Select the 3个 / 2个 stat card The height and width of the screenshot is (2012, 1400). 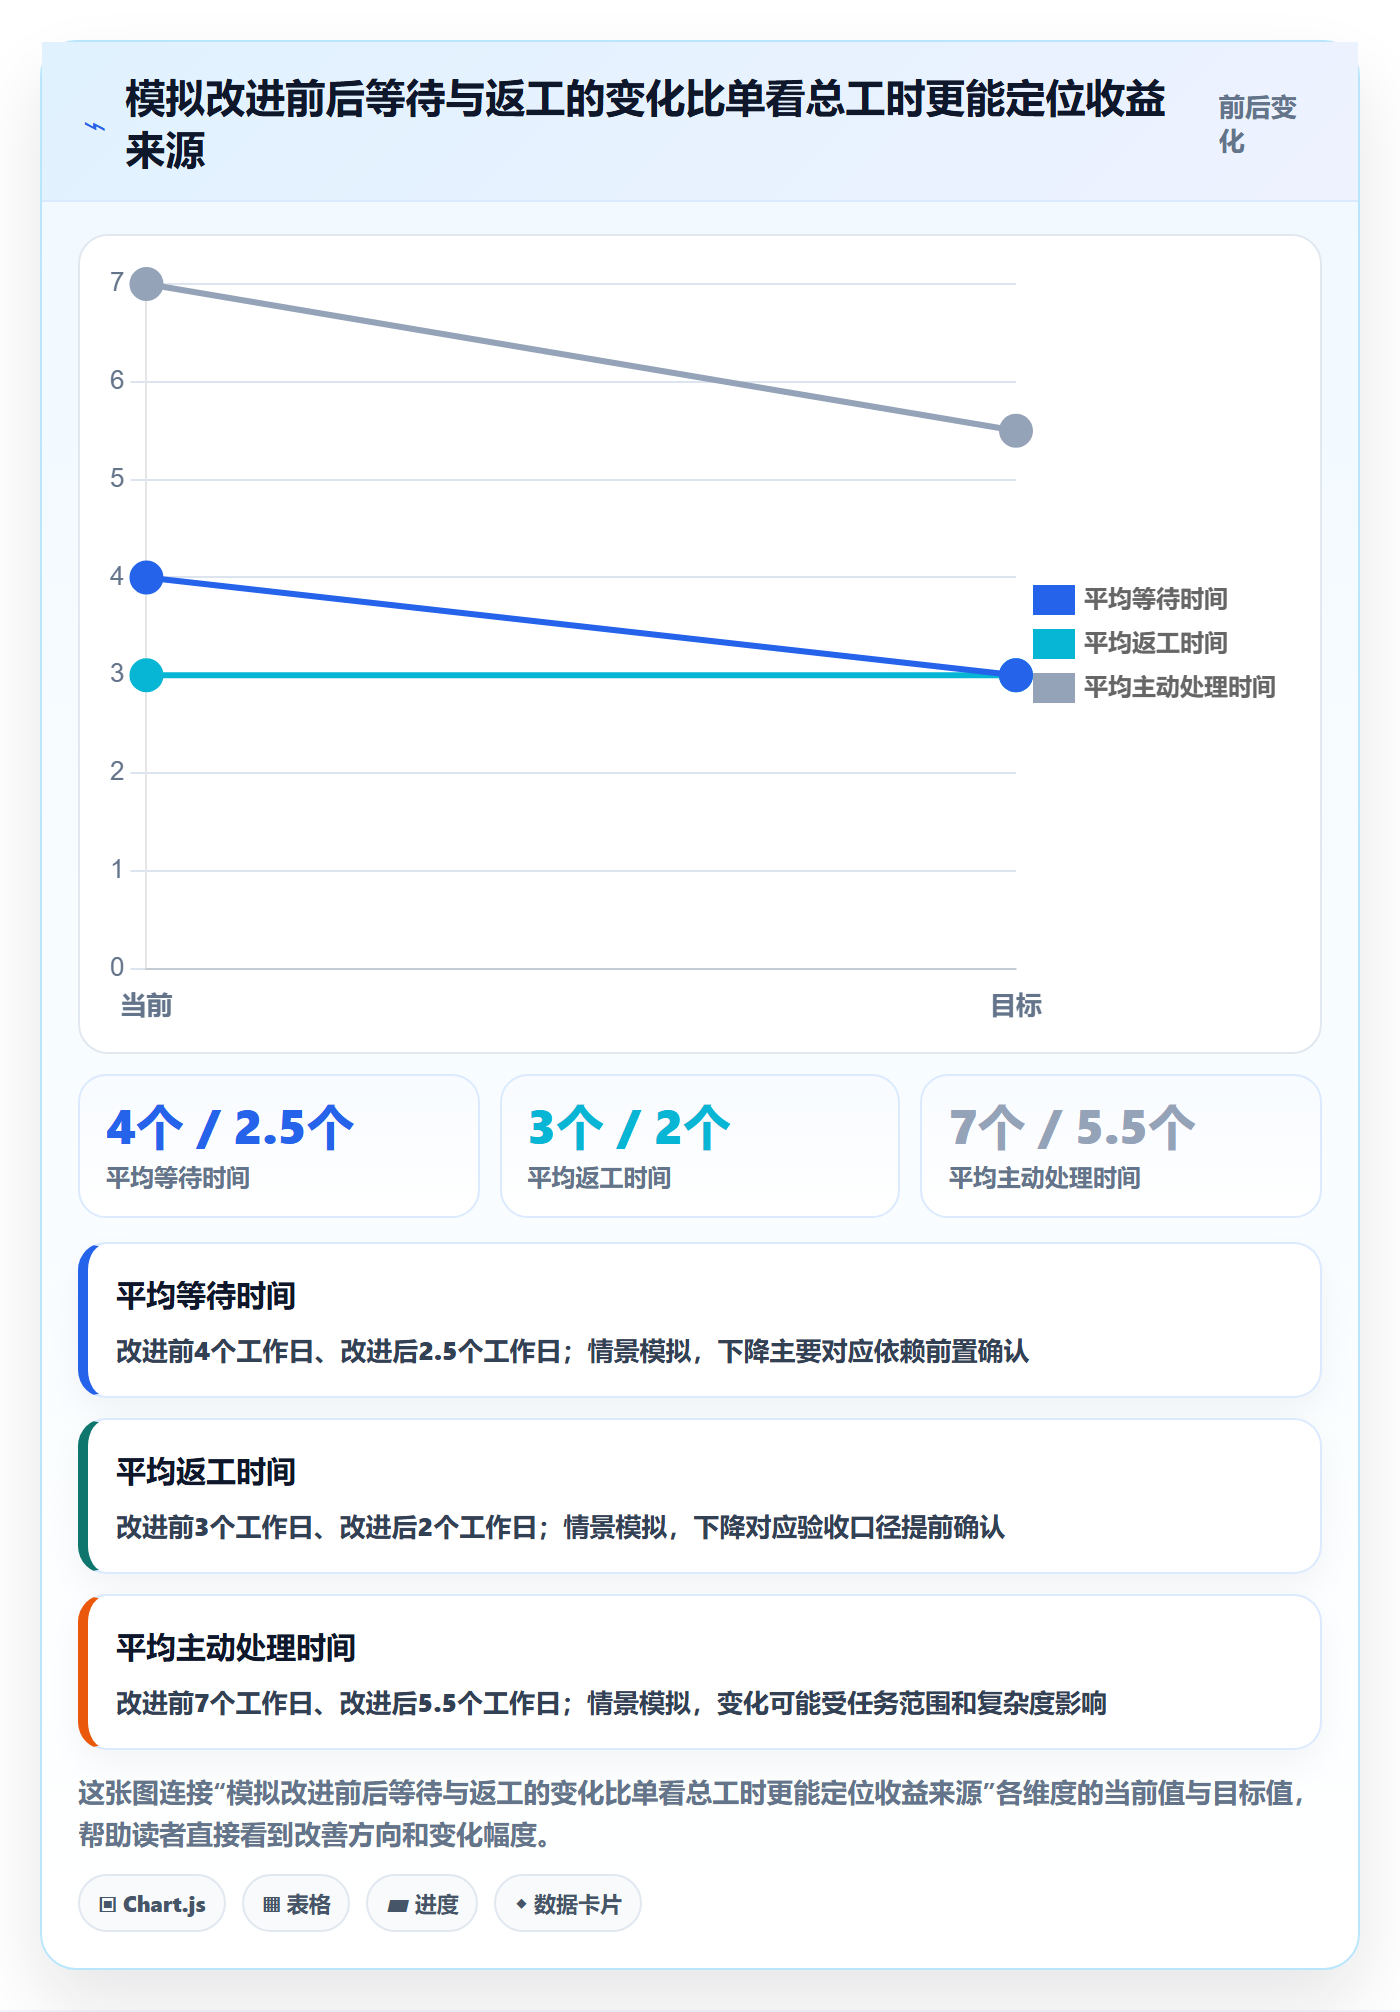pyautogui.click(x=700, y=1146)
